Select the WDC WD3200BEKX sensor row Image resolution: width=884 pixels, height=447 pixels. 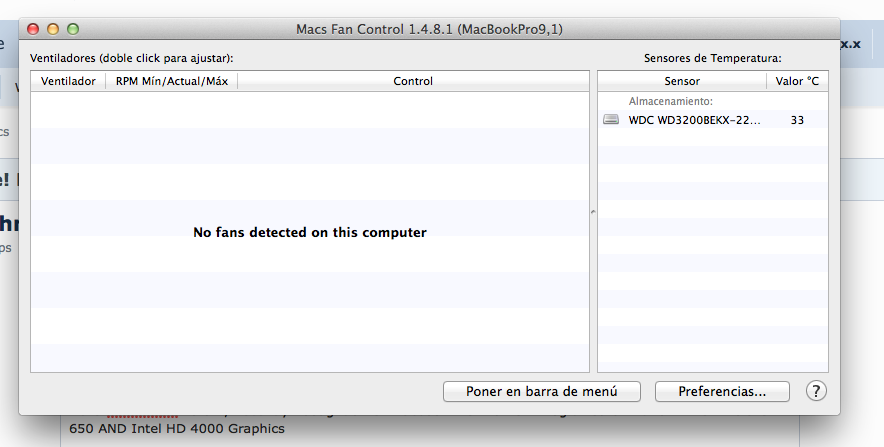point(694,120)
